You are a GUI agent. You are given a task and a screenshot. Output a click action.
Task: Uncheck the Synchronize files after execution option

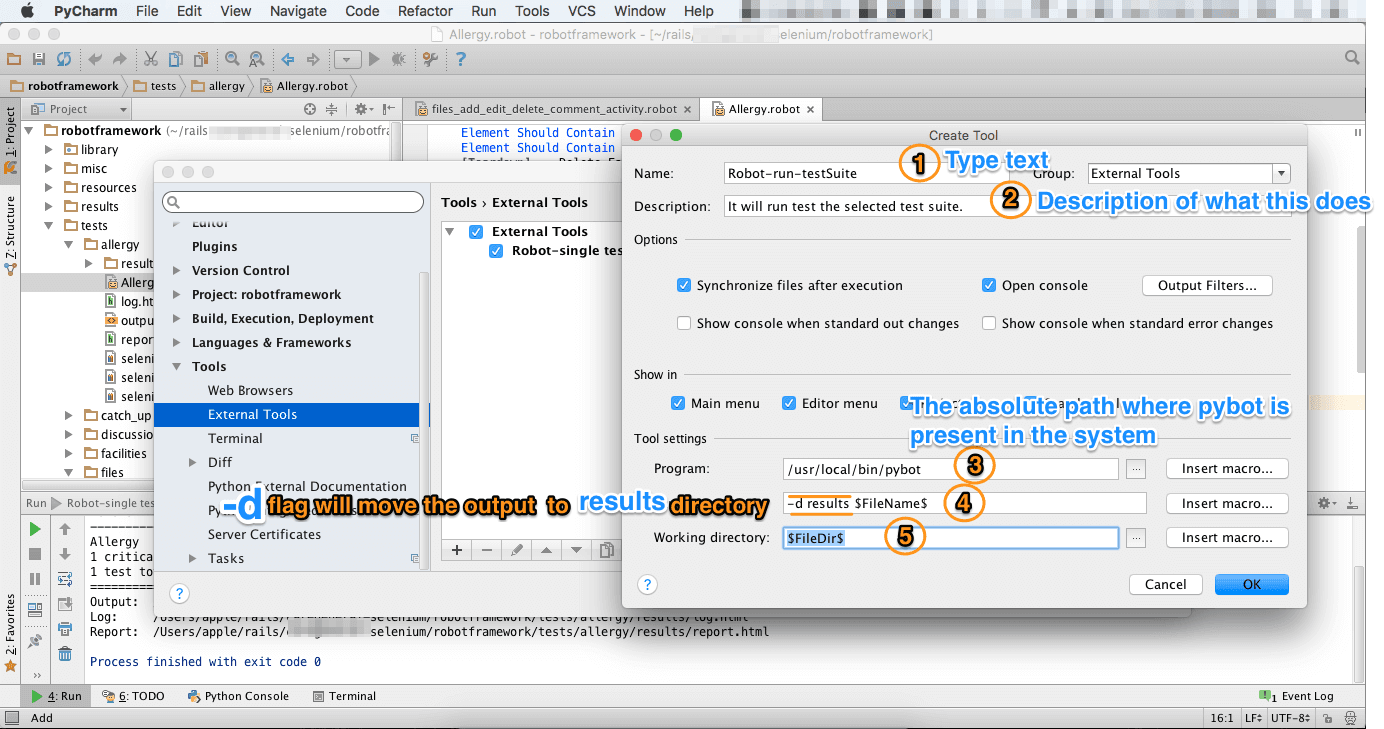click(x=685, y=285)
